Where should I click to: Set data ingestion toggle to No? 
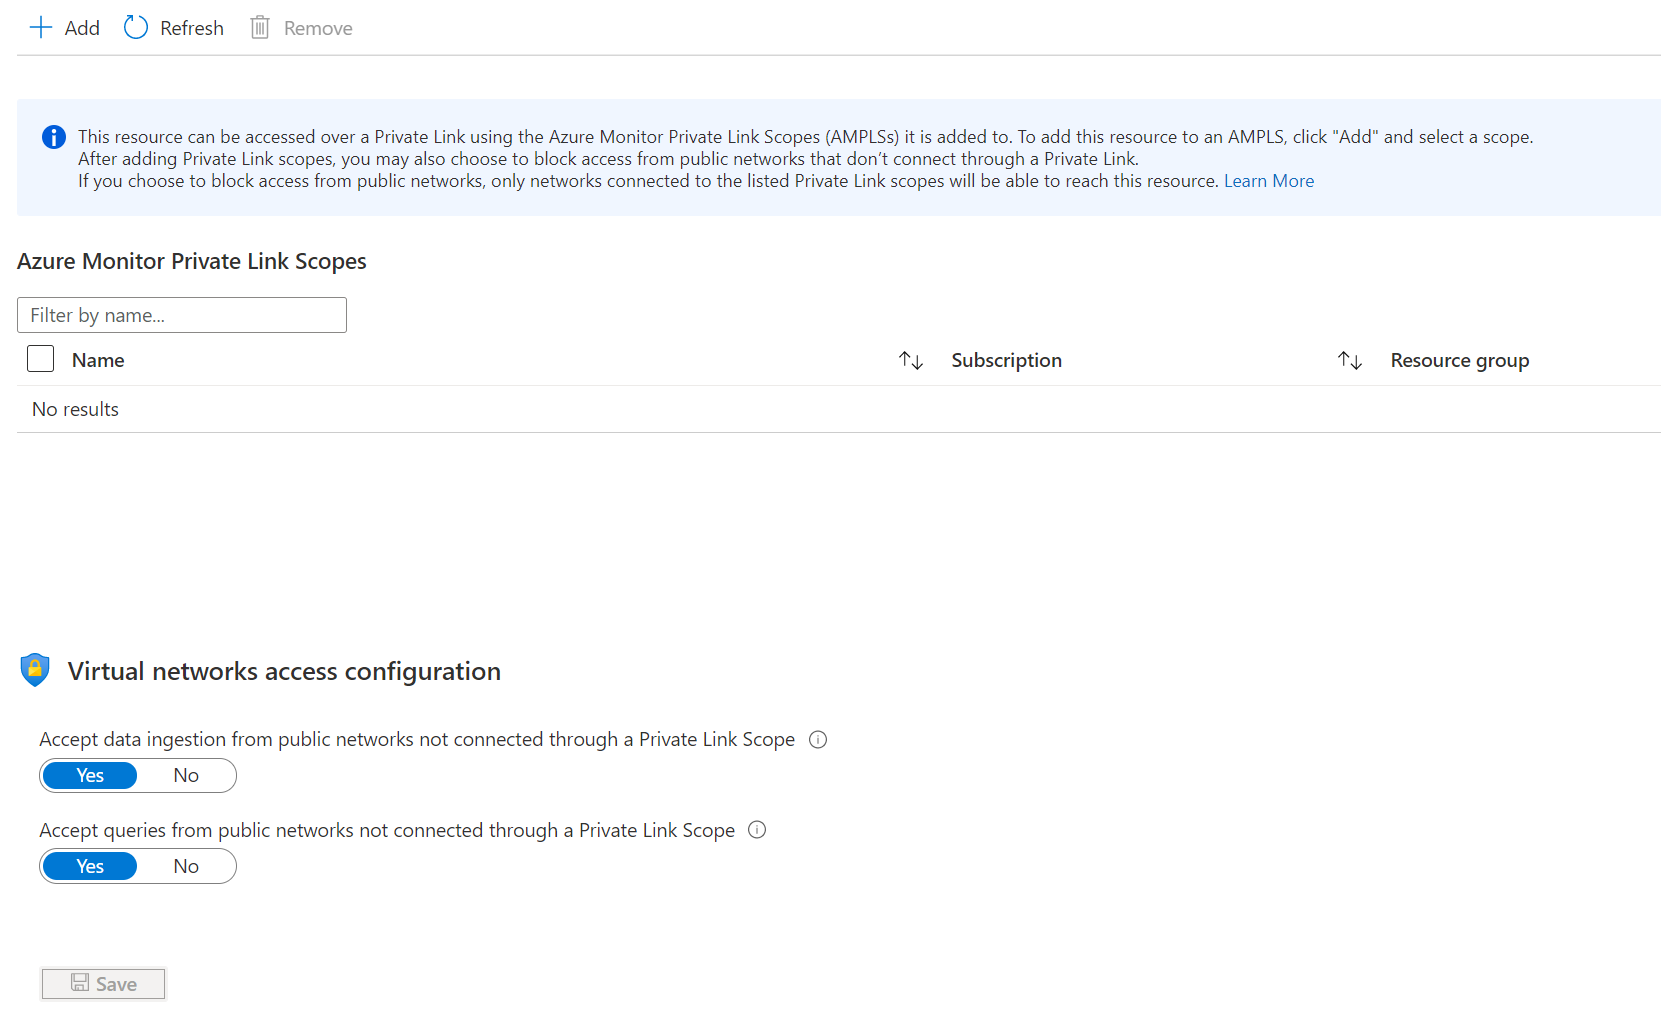coord(186,776)
